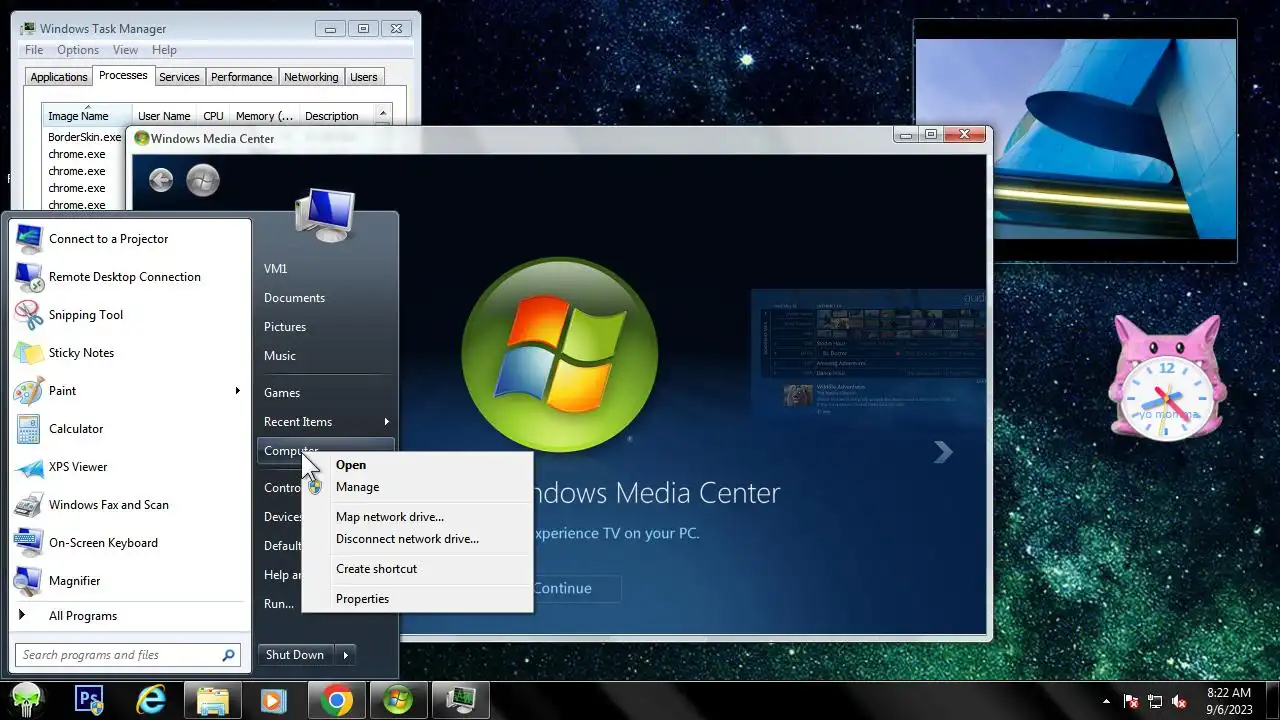Select Disconnect network drive... option
1280x720 pixels.
[x=407, y=539]
